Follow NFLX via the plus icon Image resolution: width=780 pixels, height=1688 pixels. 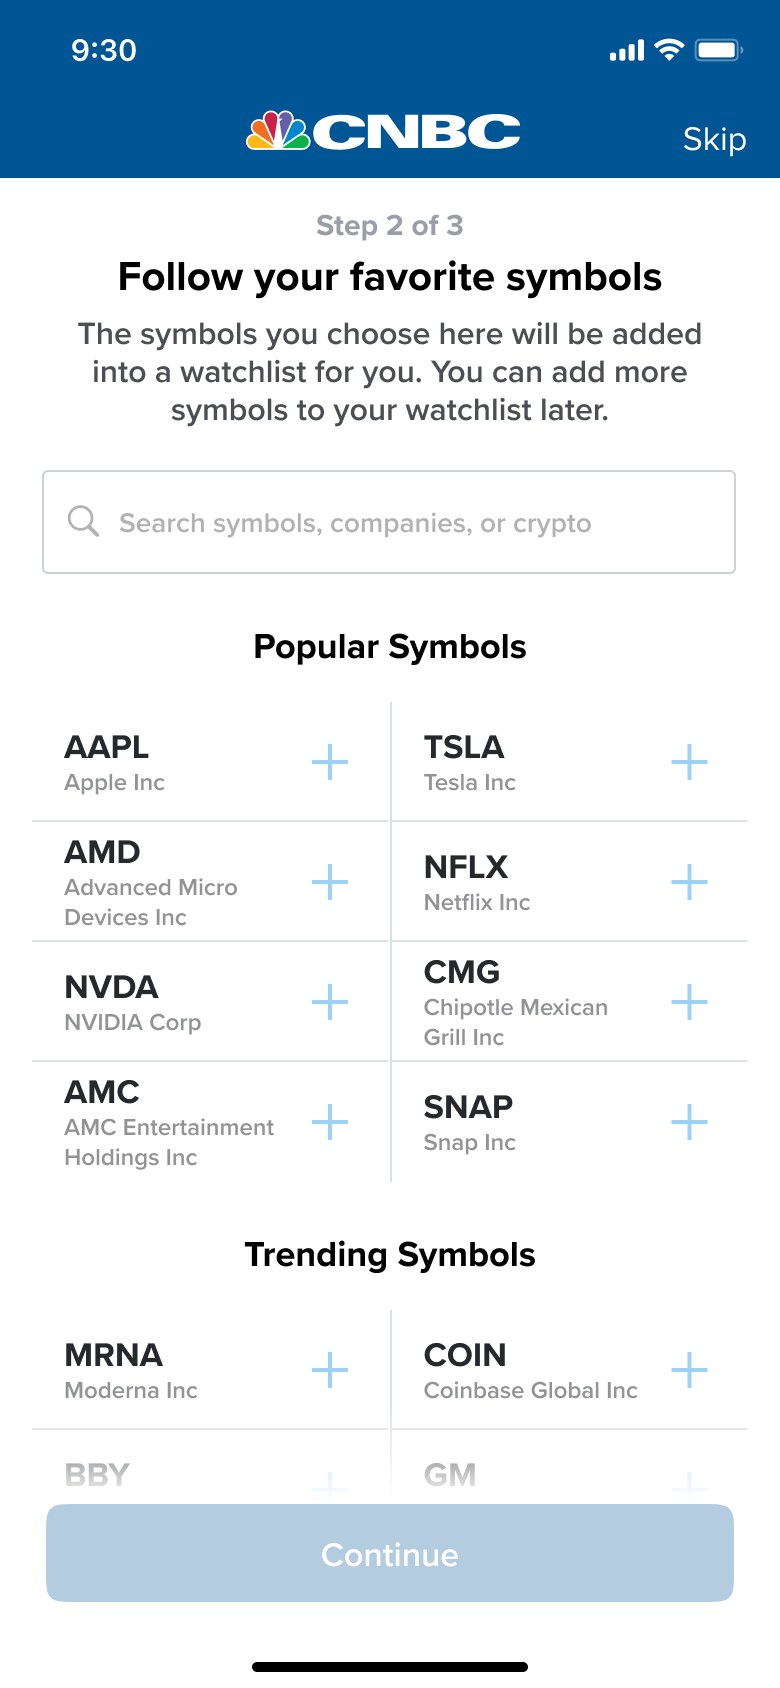[x=689, y=883]
